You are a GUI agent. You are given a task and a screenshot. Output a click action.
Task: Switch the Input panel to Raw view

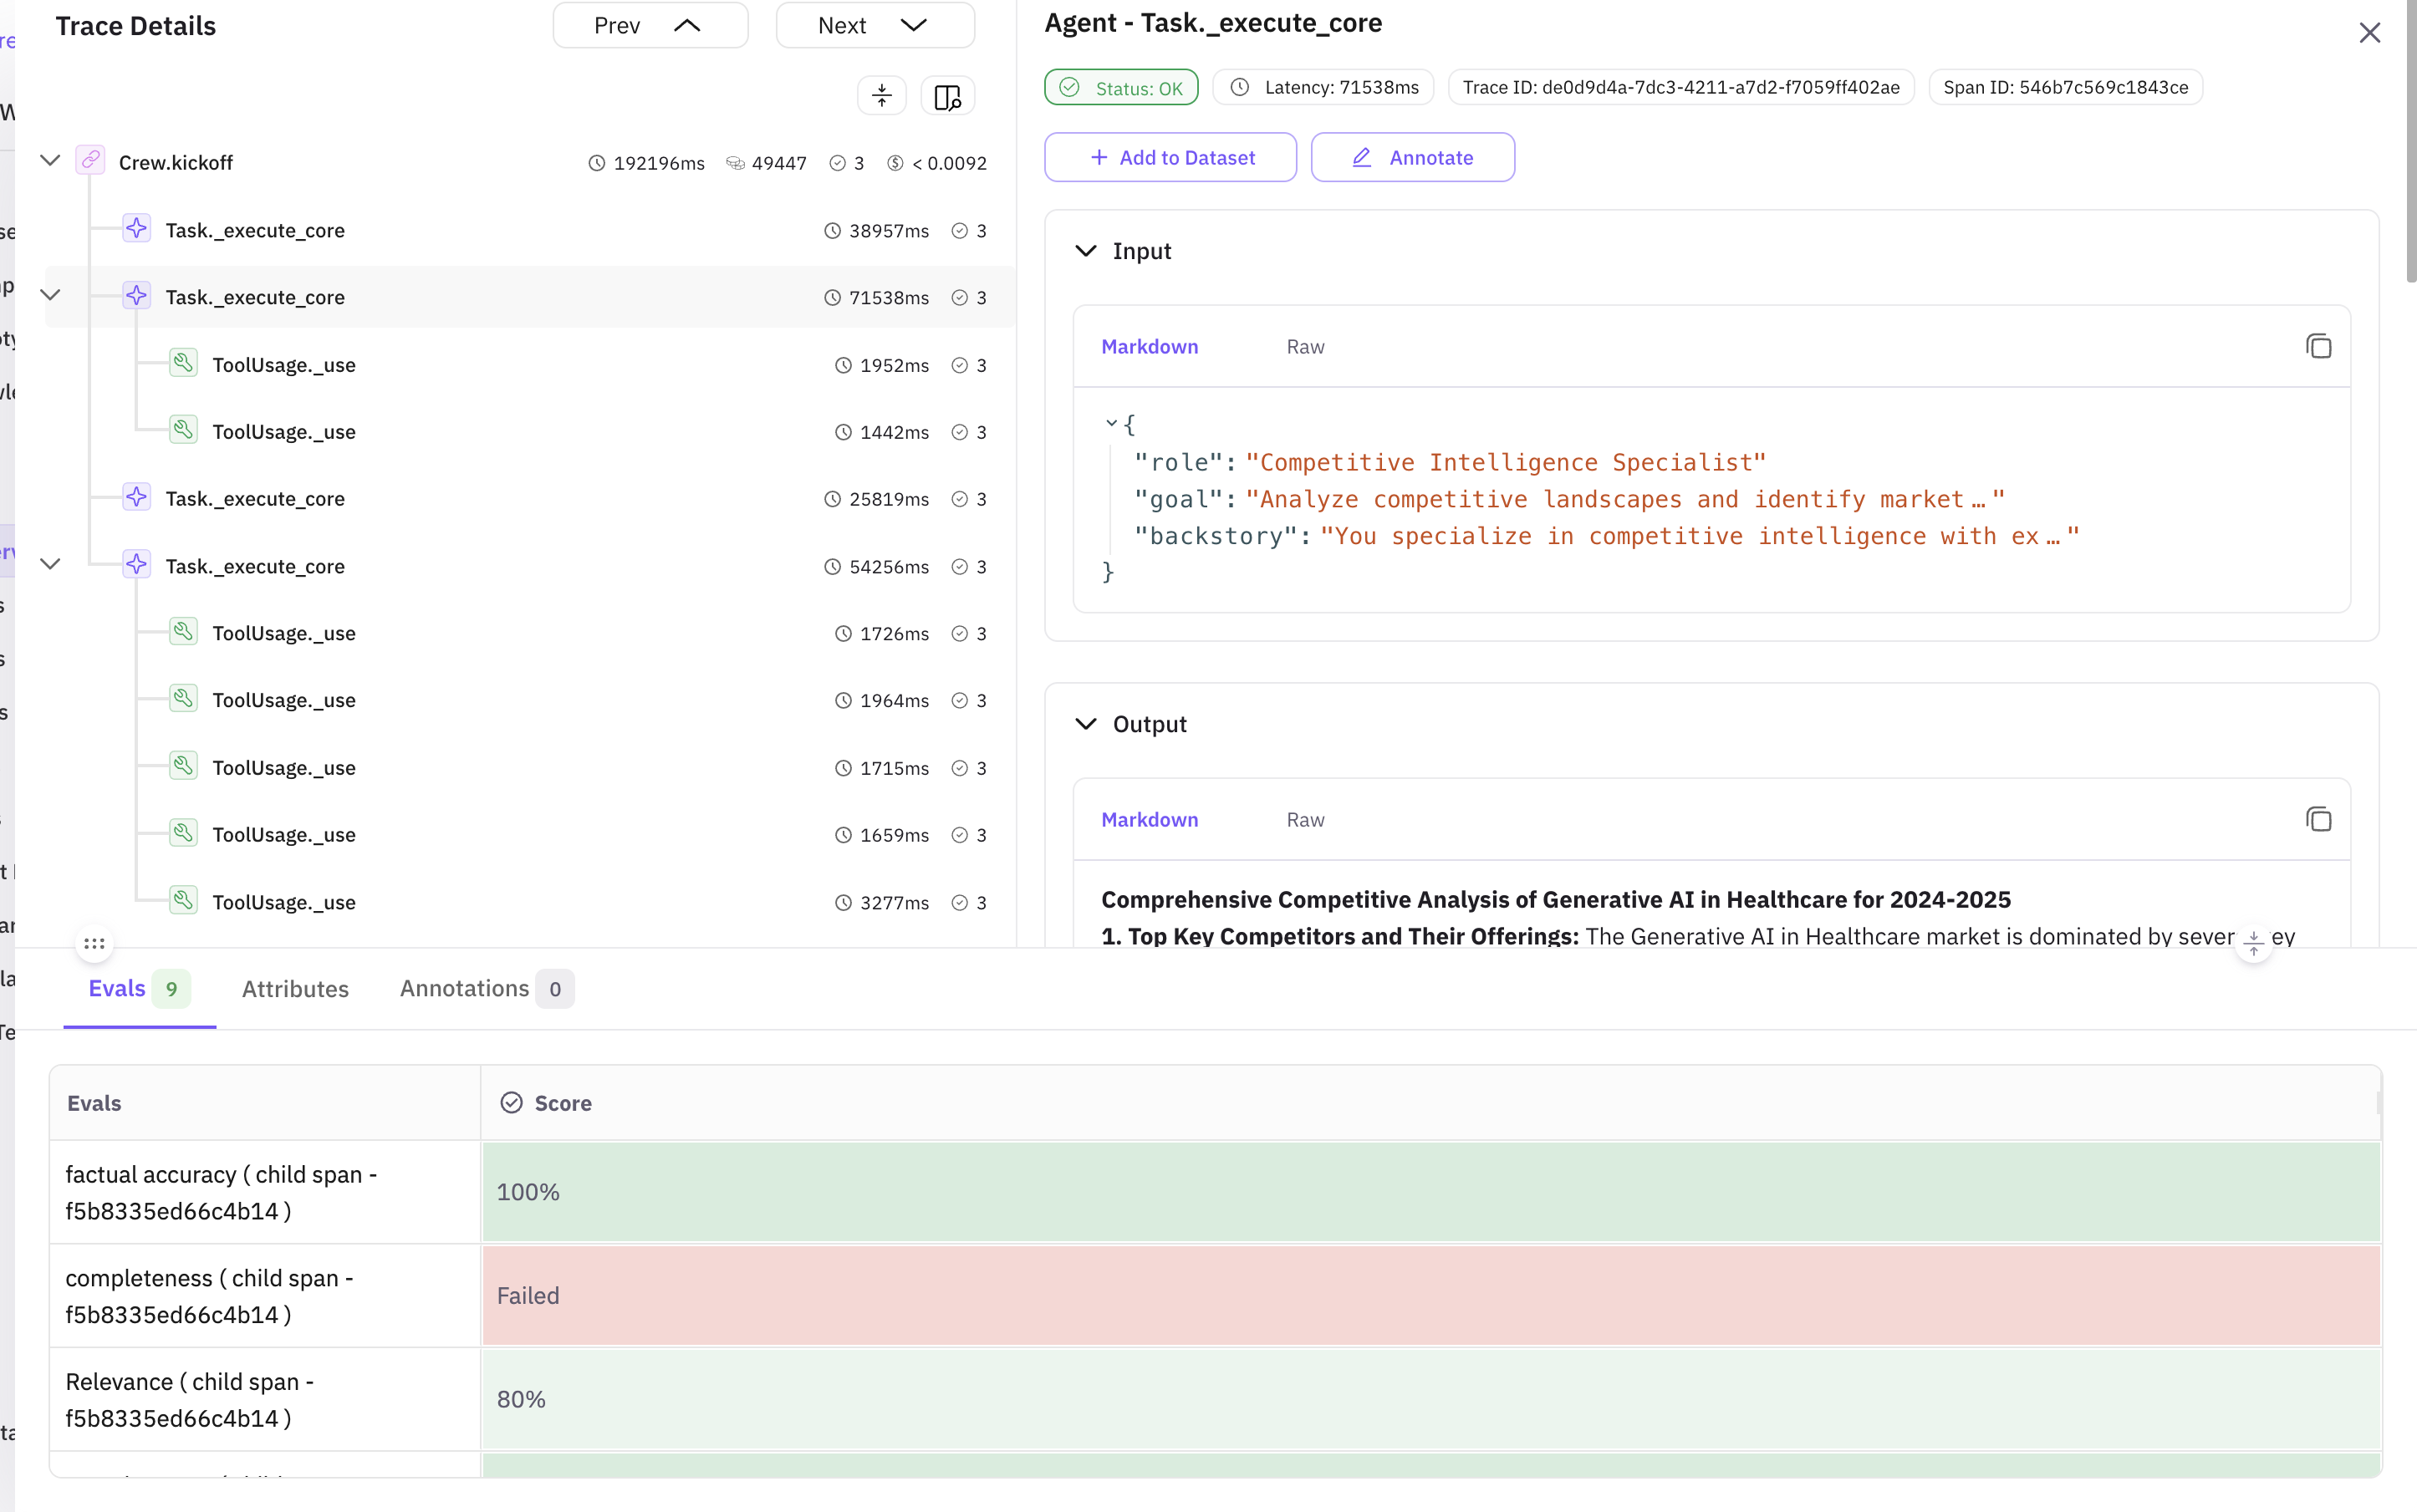1304,346
